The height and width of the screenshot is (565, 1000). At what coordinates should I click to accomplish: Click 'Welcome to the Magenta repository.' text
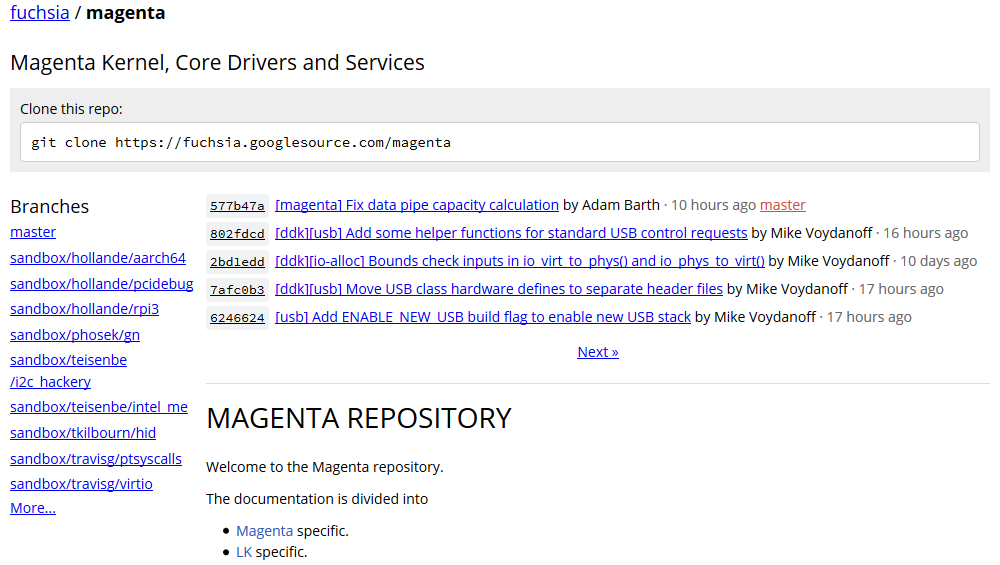tap(325, 467)
